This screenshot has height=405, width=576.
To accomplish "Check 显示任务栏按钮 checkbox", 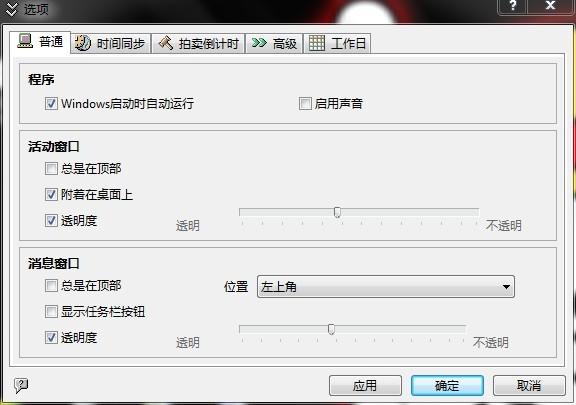I will tap(51, 311).
